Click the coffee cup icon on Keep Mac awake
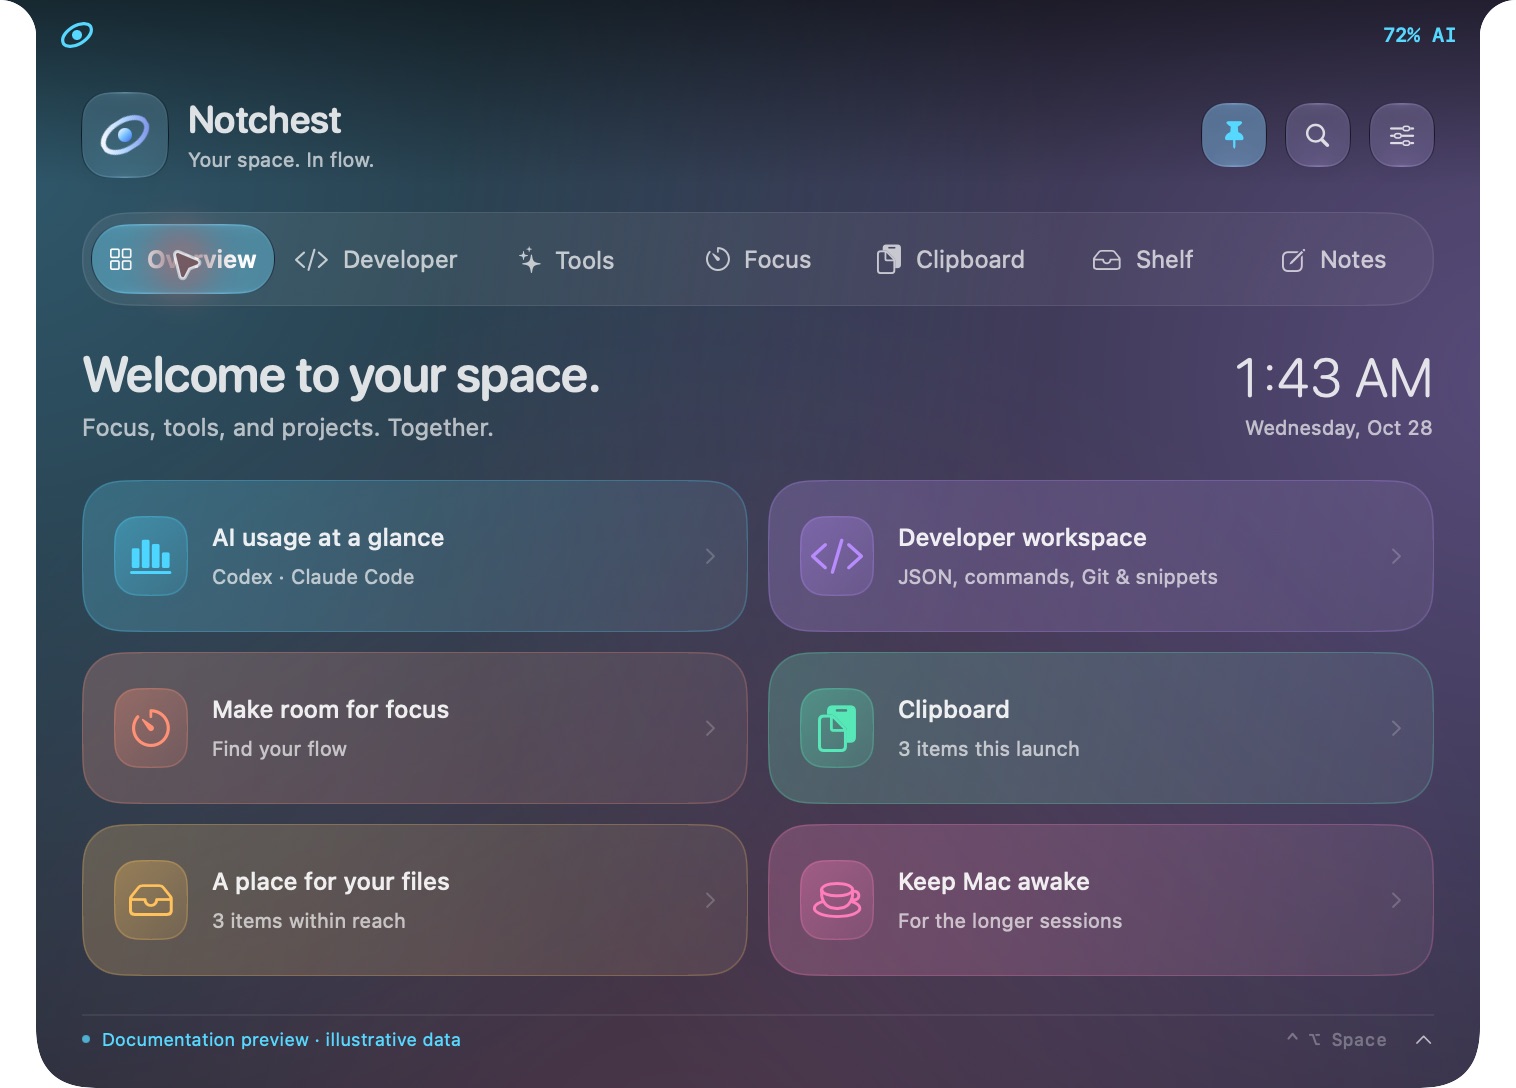1516x1088 pixels. point(837,900)
